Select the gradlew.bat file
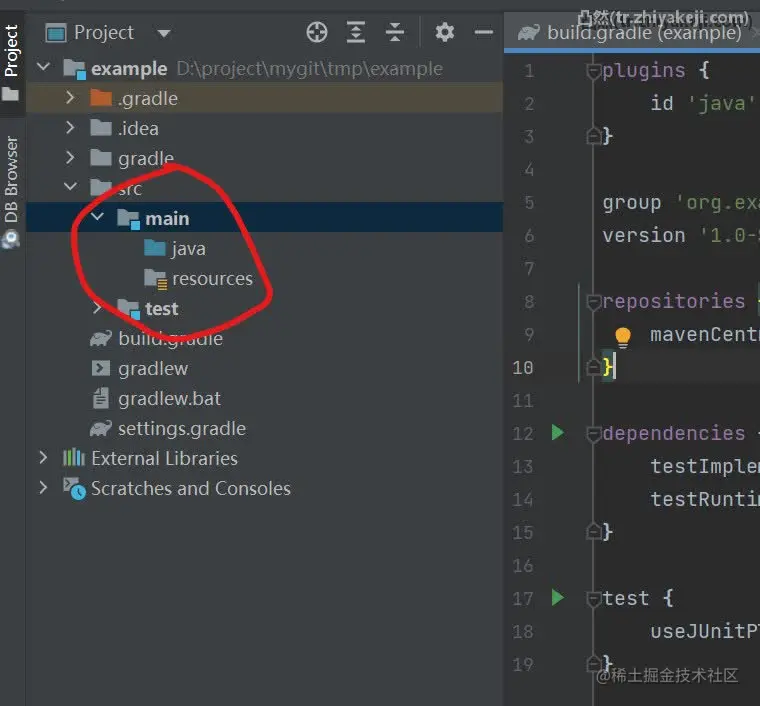The width and height of the screenshot is (760, 706). point(169,399)
